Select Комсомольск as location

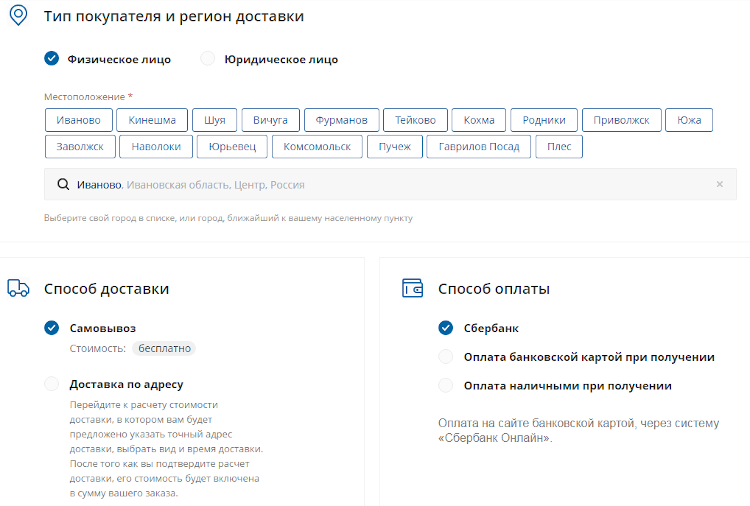click(x=317, y=147)
